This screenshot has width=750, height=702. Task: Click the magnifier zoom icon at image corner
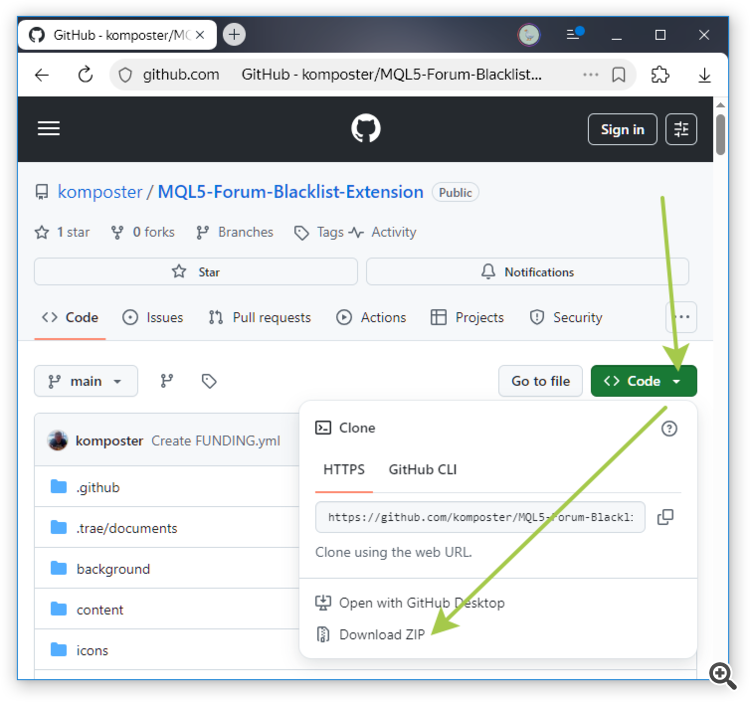coord(722,675)
